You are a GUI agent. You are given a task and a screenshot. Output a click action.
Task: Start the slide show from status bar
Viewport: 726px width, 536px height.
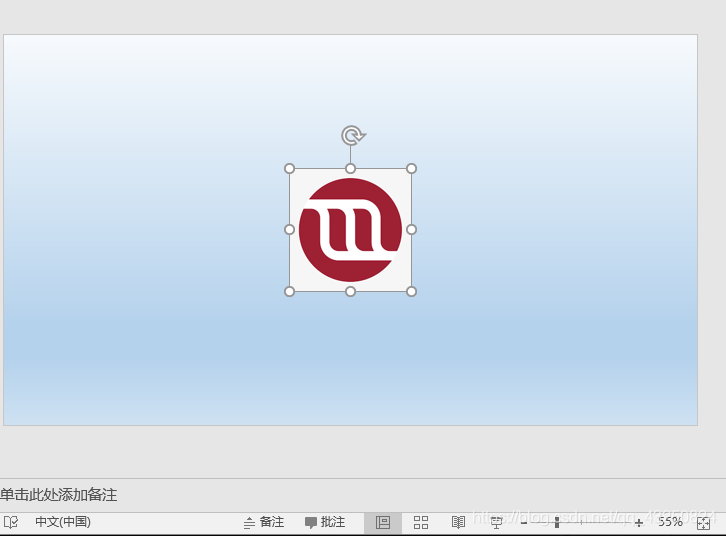[496, 523]
